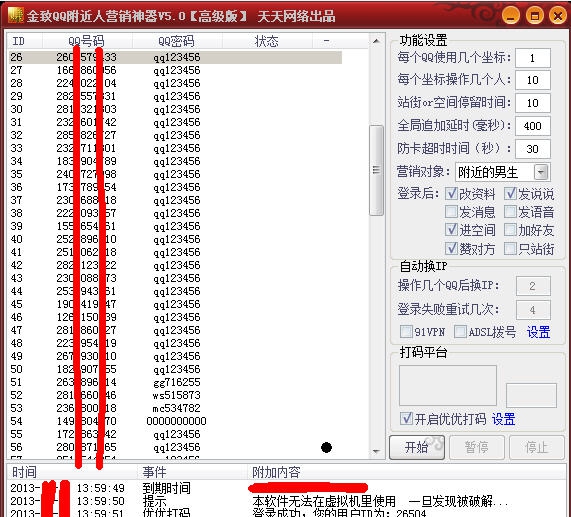Select row with password ws515873
This screenshot has width=571, height=517.
[x=175, y=395]
